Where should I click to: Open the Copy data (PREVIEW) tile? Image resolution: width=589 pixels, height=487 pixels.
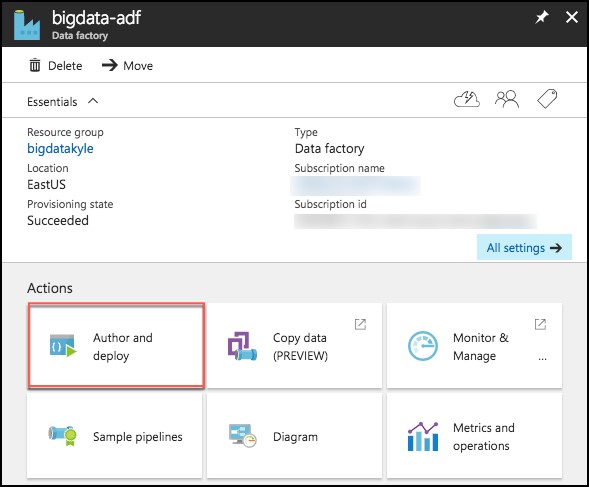(294, 346)
